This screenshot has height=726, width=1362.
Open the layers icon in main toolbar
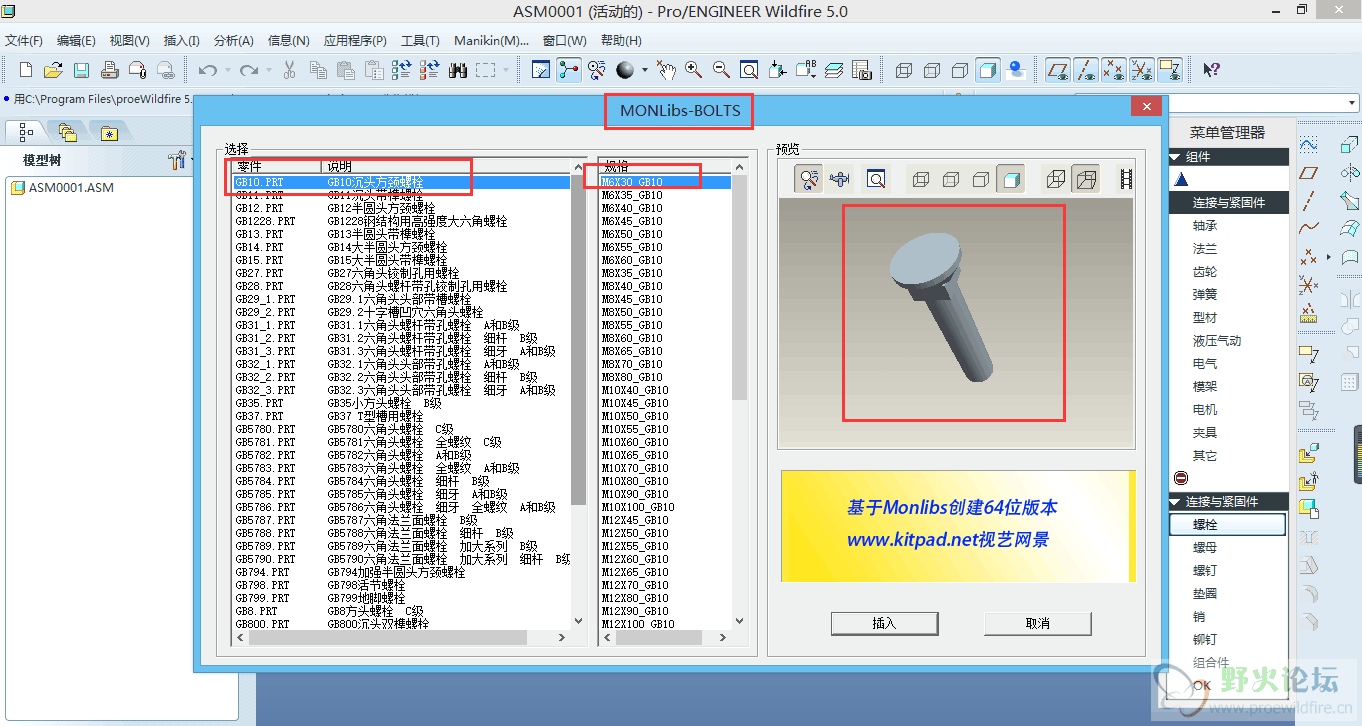(x=834, y=70)
